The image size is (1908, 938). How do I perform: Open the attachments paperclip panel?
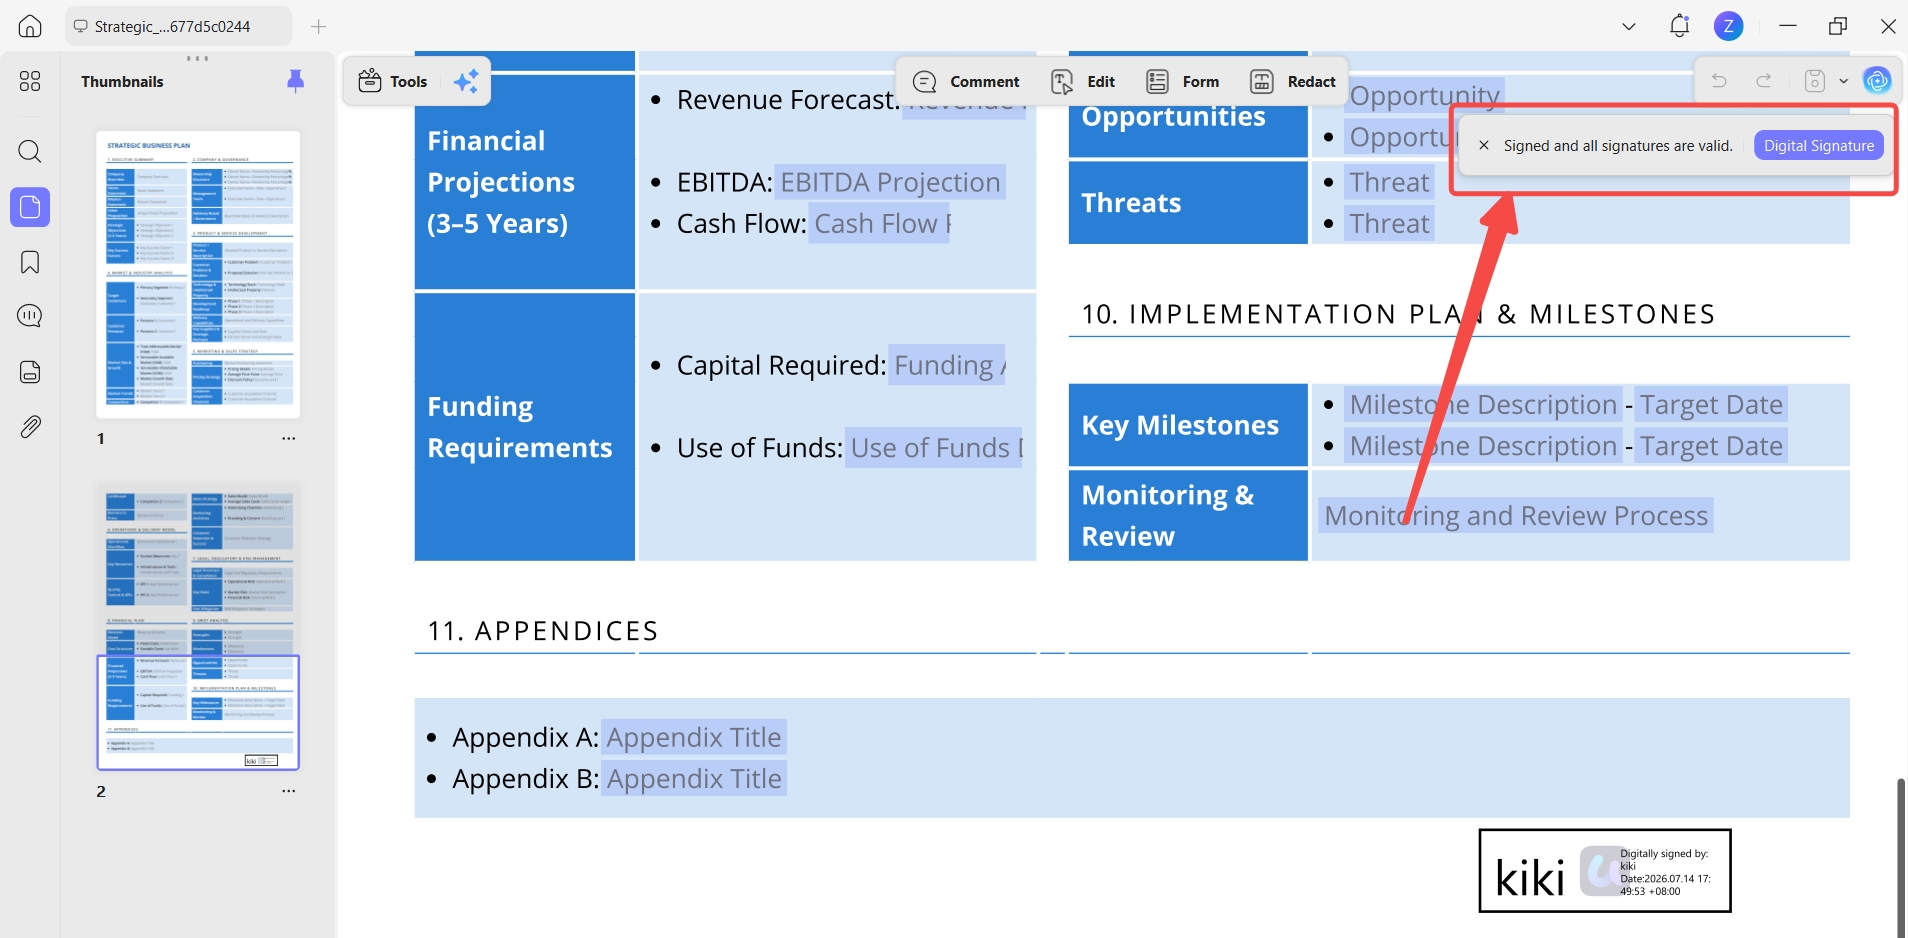[x=30, y=427]
